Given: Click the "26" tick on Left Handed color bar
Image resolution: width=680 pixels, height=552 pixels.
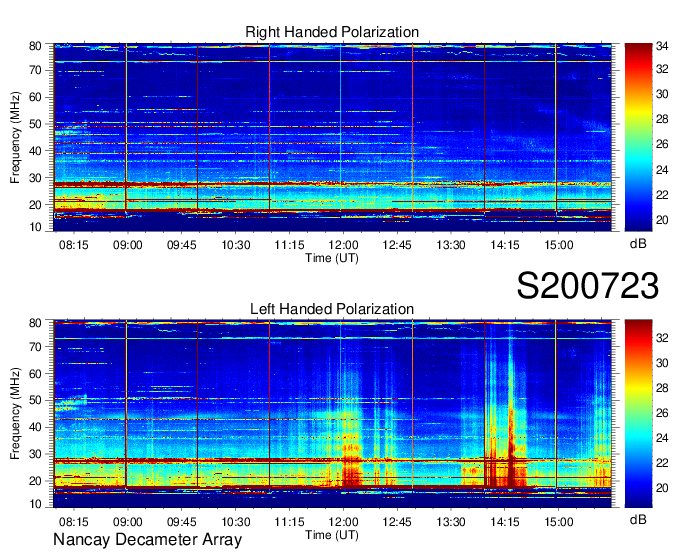Looking at the screenshot, I should (662, 413).
